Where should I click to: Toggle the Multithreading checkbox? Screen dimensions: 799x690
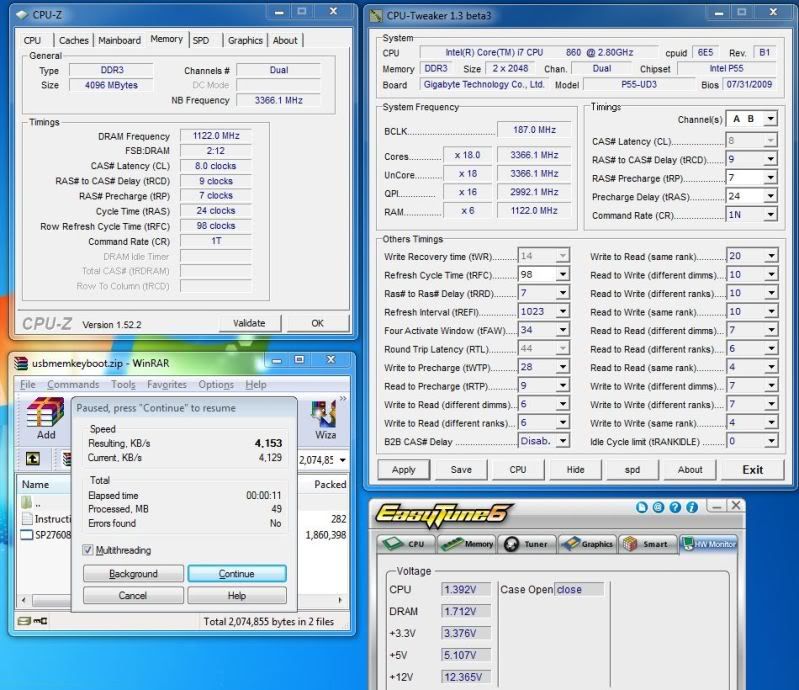(88, 550)
